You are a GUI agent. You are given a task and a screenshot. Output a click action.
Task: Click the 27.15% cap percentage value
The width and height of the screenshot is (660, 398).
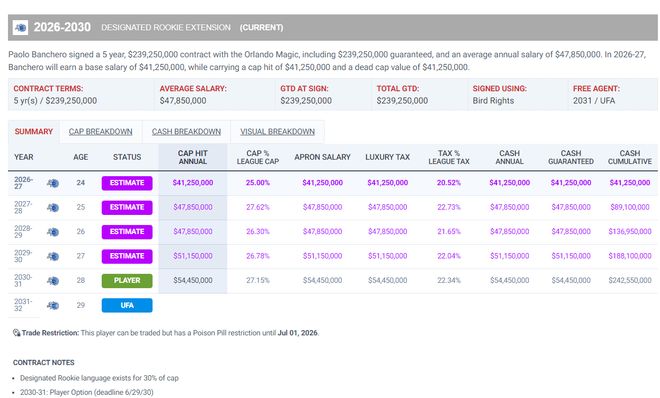click(258, 281)
